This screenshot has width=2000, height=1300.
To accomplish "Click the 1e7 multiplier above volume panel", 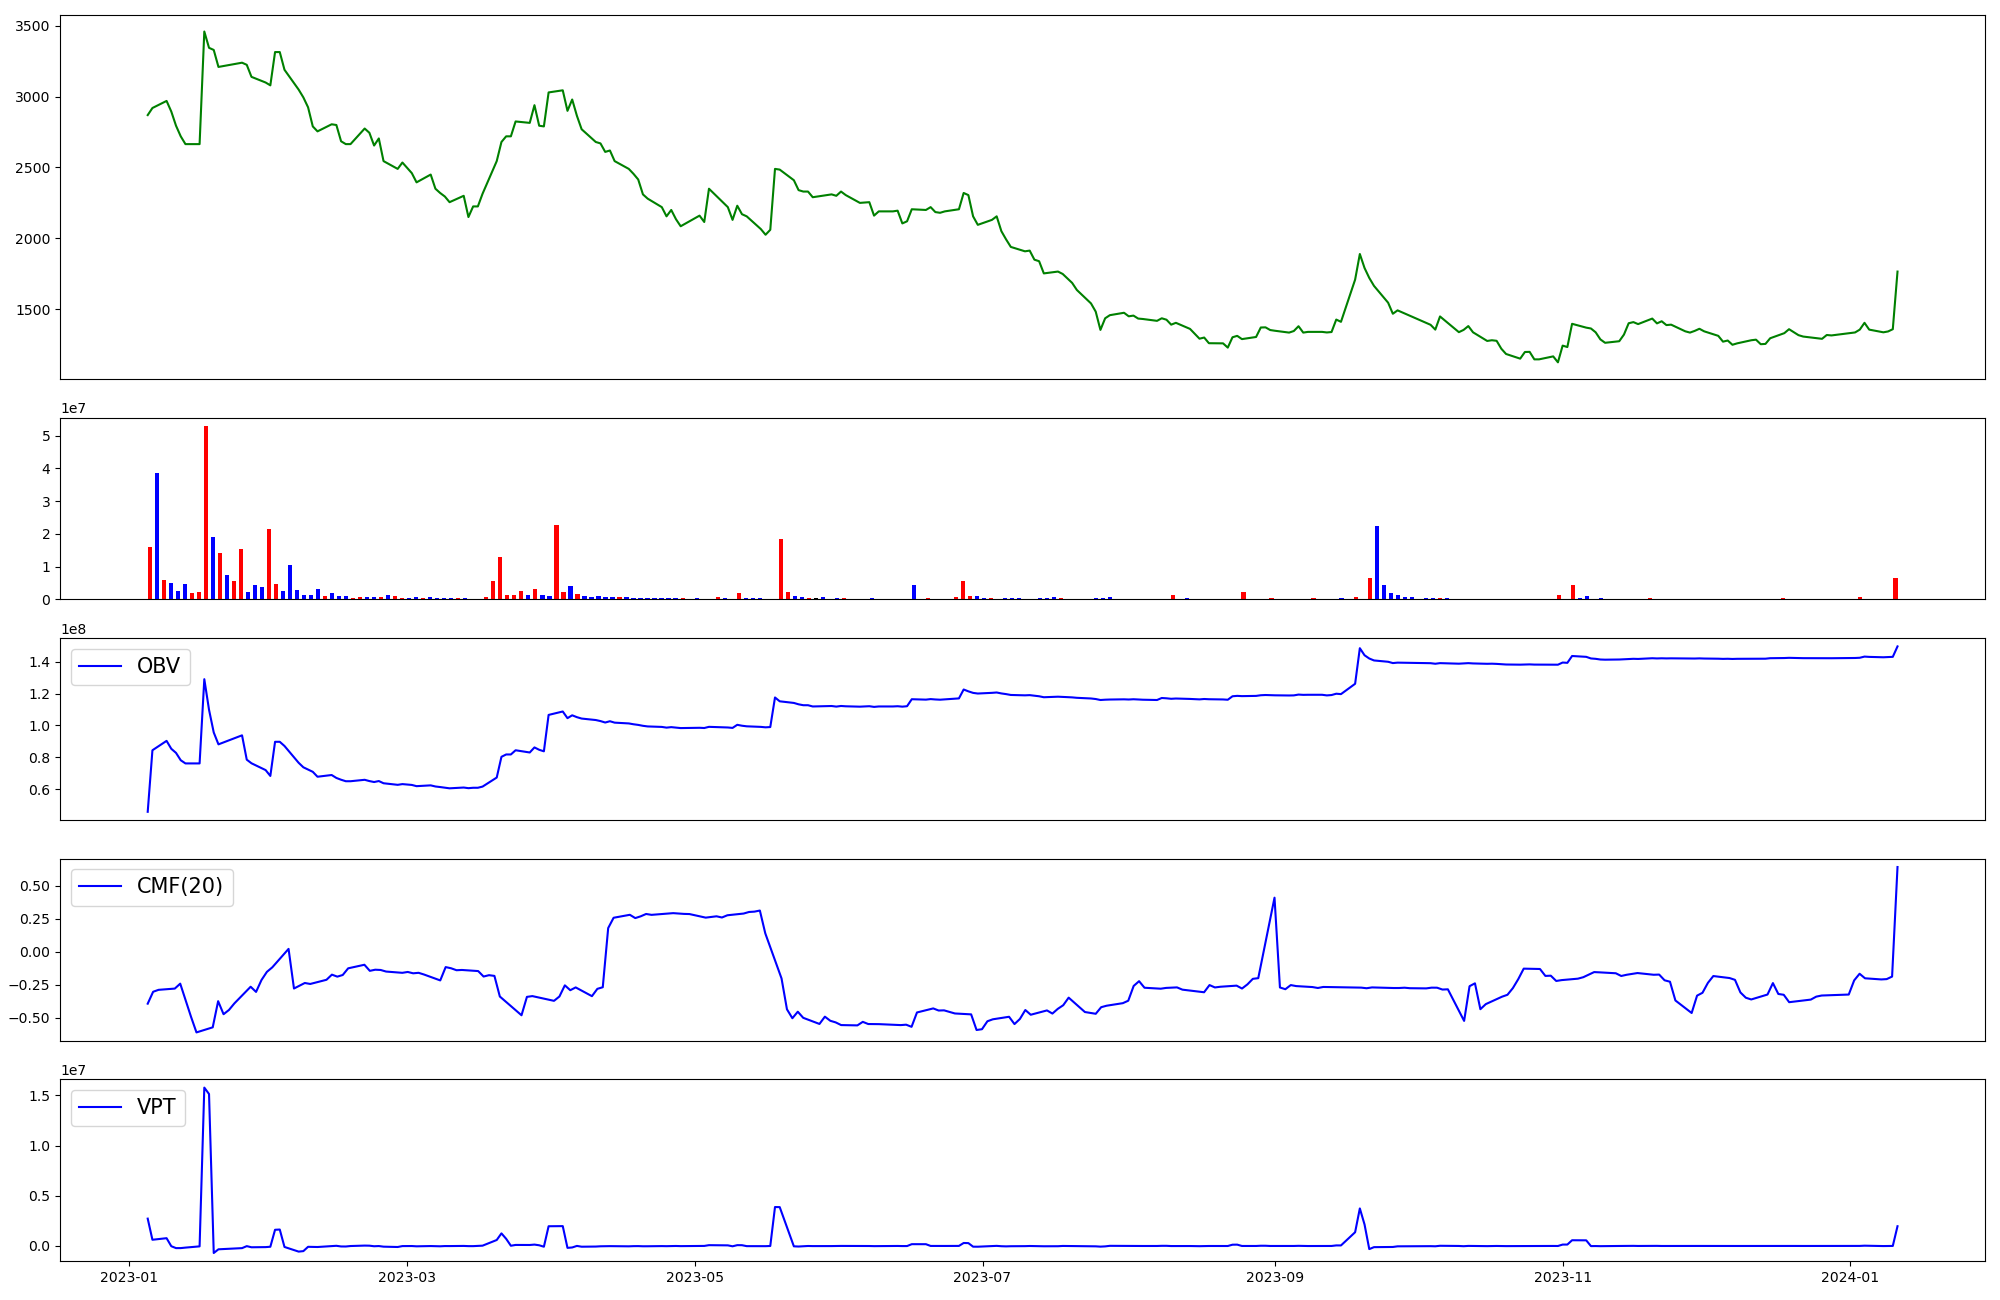I will [x=74, y=409].
